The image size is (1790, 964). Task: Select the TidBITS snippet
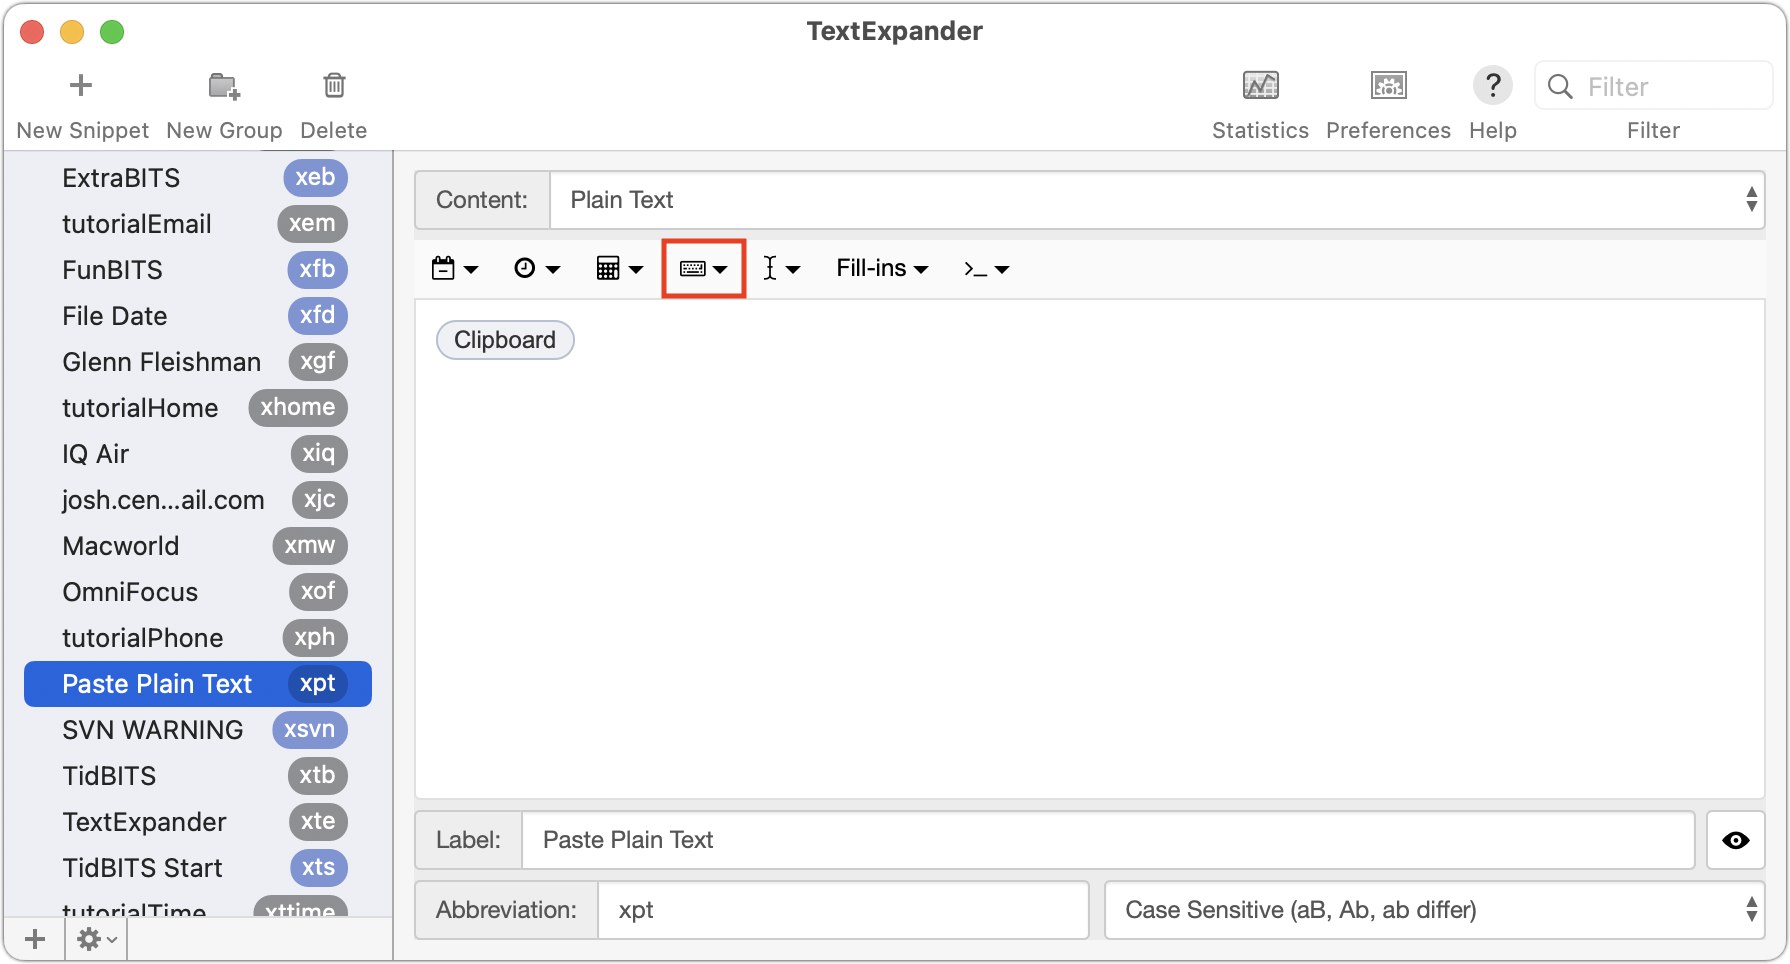(198, 776)
